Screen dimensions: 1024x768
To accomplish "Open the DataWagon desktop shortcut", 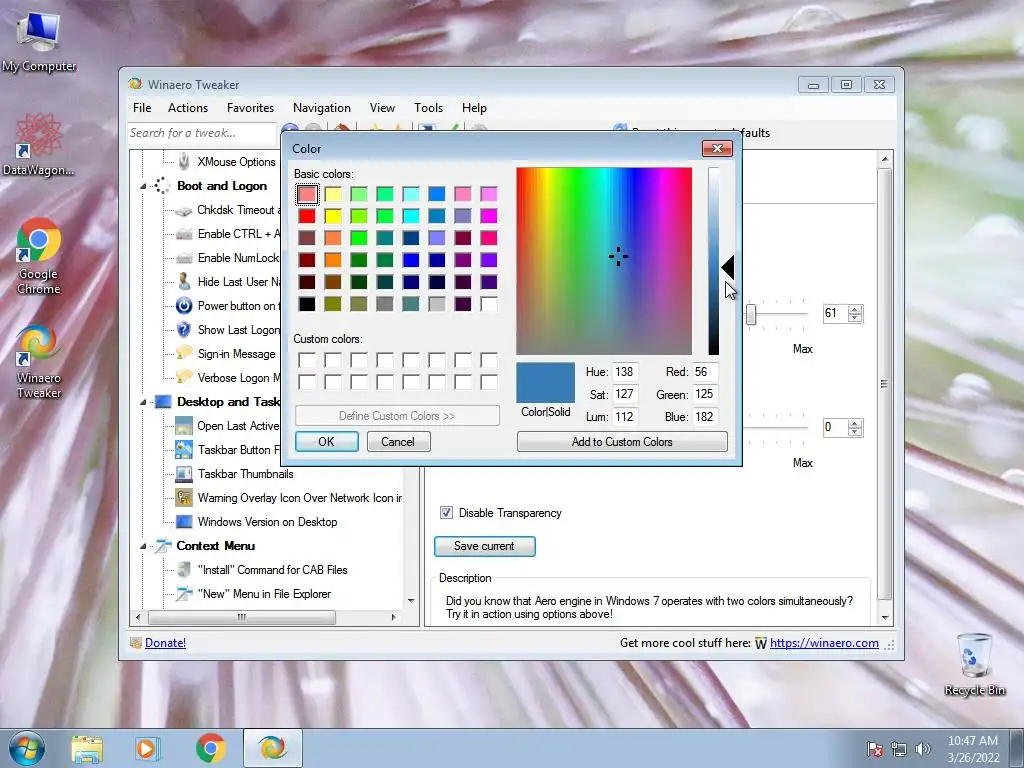I will (39, 145).
